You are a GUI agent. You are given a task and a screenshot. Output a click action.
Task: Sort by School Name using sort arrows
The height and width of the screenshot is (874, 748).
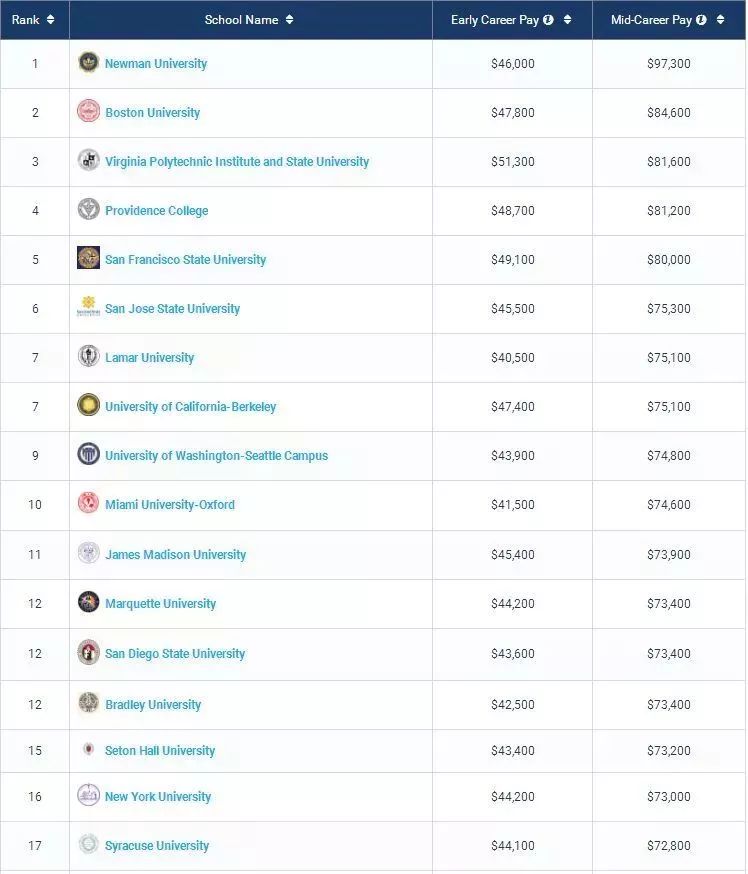click(289, 20)
